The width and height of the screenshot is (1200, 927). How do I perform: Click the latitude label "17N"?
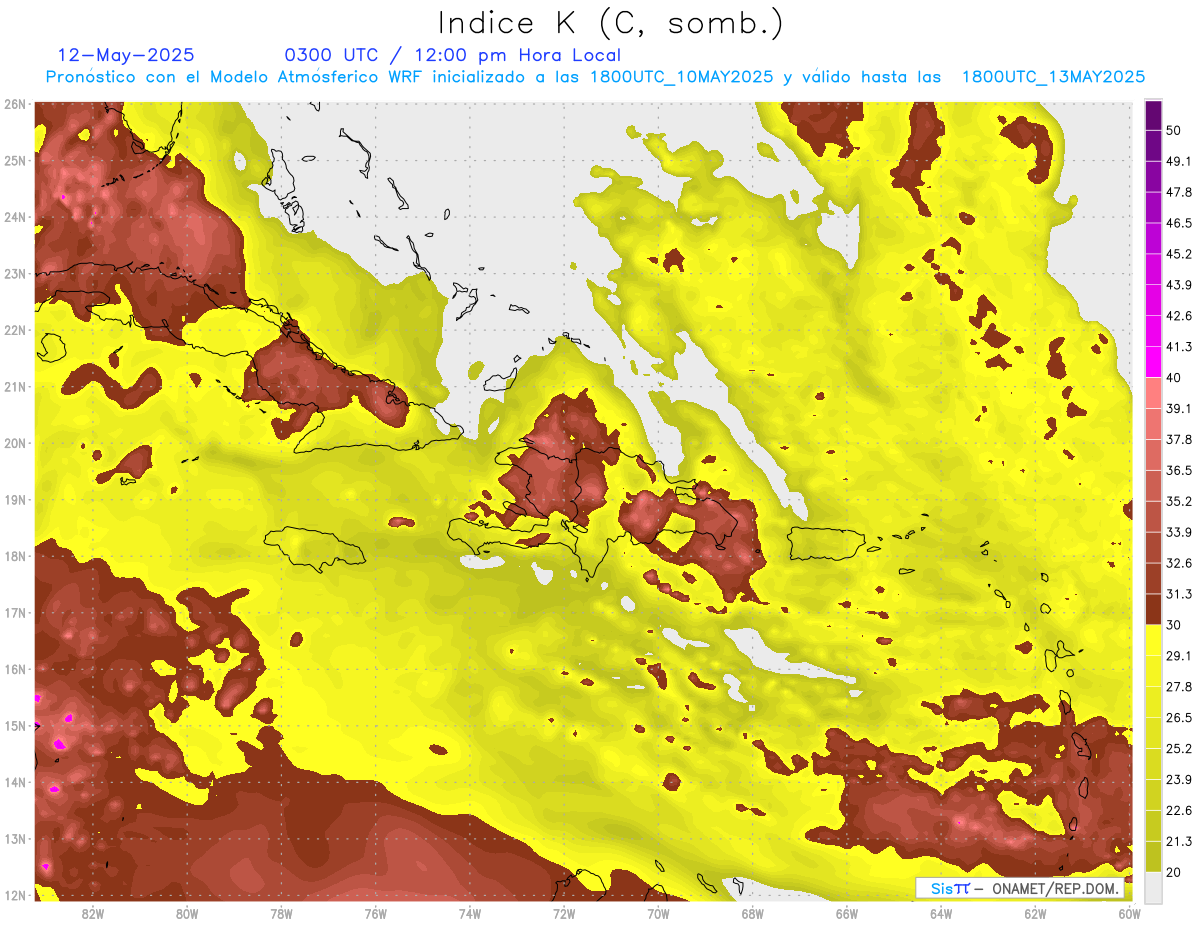tap(15, 612)
